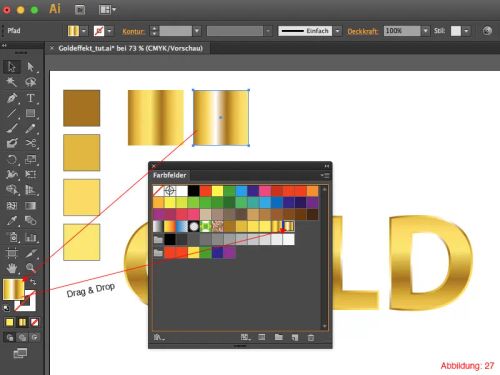Image resolution: width=500 pixels, height=375 pixels.
Task: Pick the Registration swatch (crosshair)
Action: coord(170,191)
